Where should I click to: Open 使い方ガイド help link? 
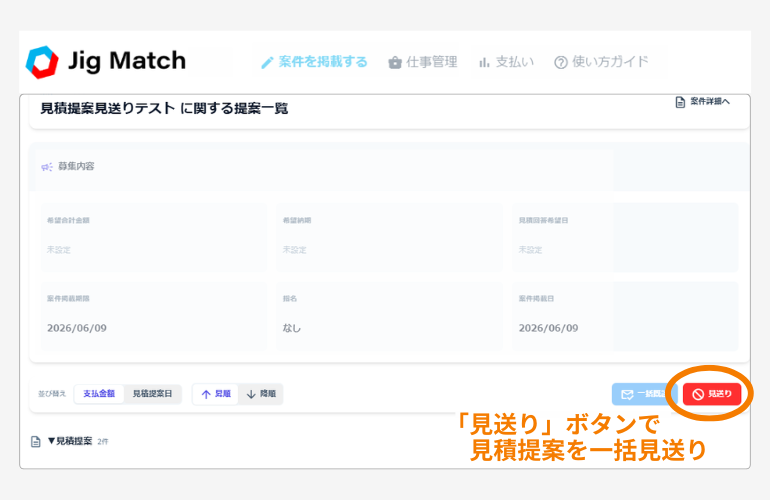[601, 62]
